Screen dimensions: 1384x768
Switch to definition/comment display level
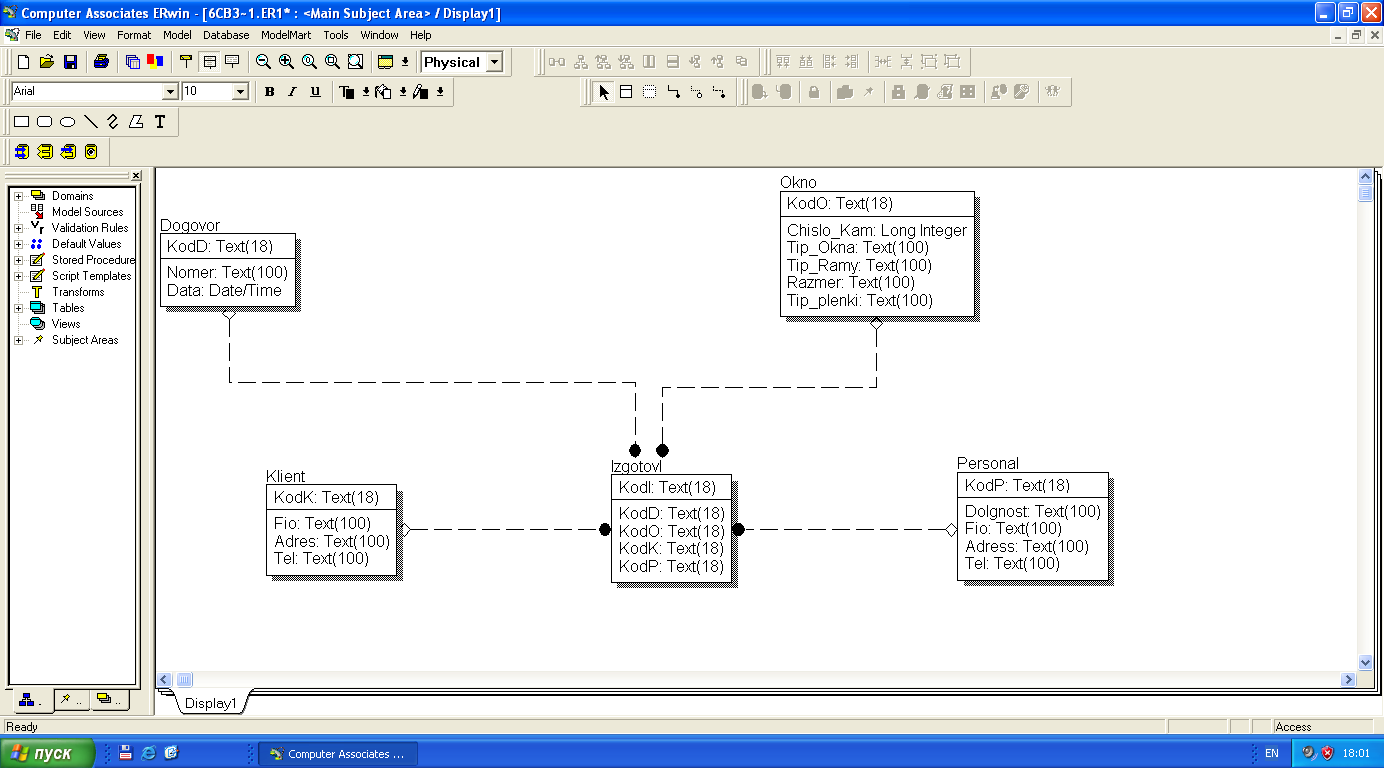[232, 62]
